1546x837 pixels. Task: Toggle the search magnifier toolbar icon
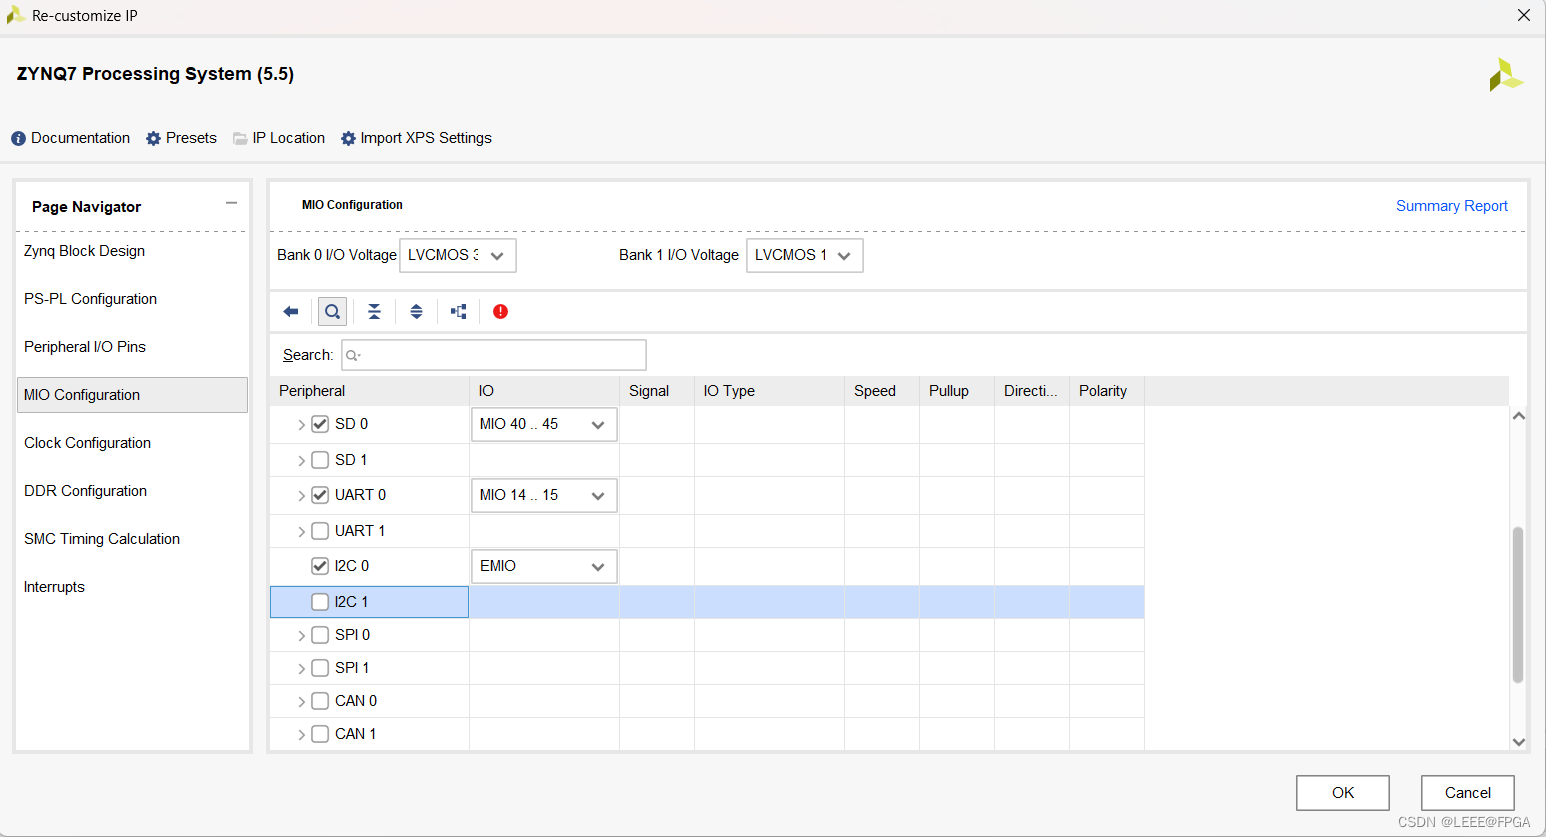332,312
